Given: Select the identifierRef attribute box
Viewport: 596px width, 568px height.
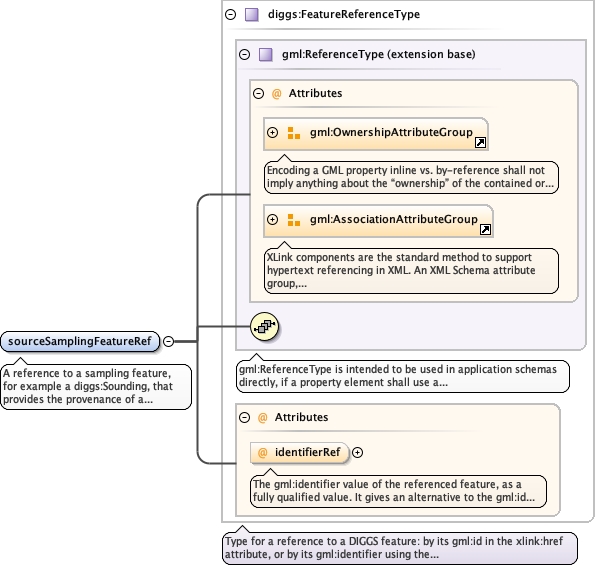Looking at the screenshot, I should [300, 452].
